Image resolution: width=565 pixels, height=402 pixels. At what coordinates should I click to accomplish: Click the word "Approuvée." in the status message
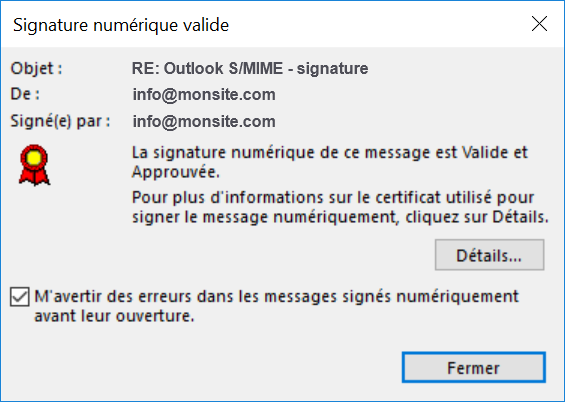click(176, 172)
